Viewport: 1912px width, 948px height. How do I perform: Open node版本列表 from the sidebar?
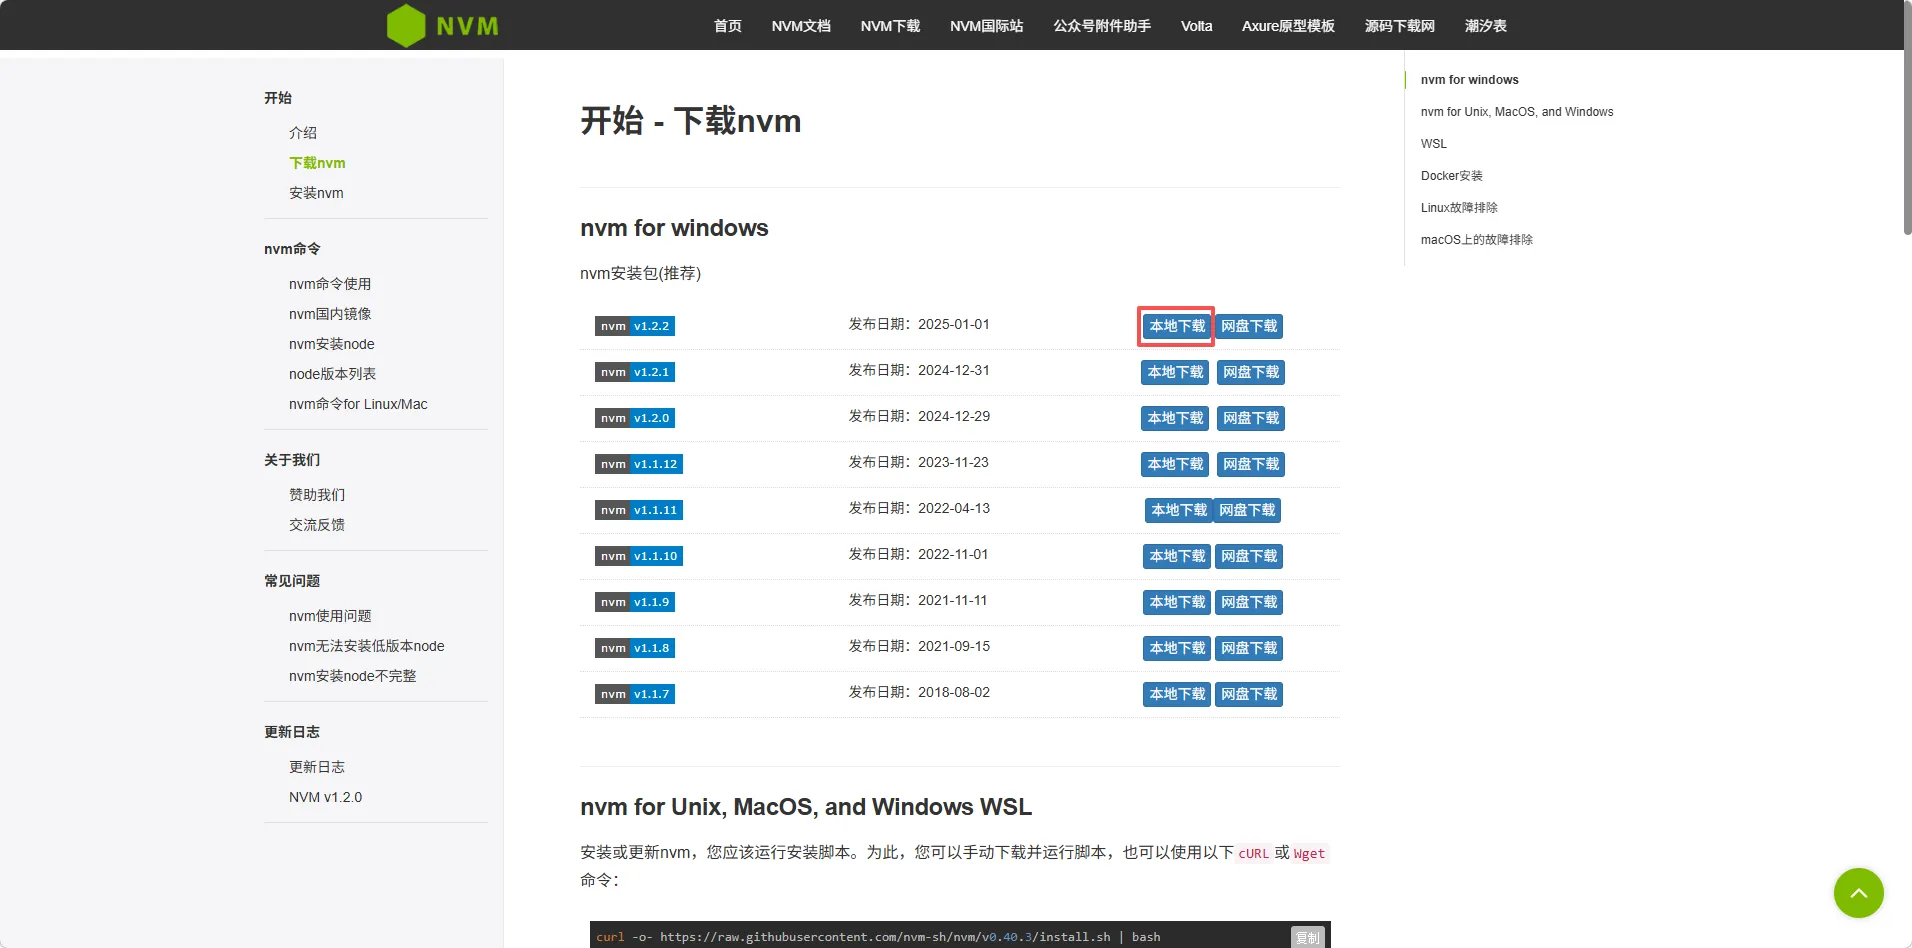point(332,374)
